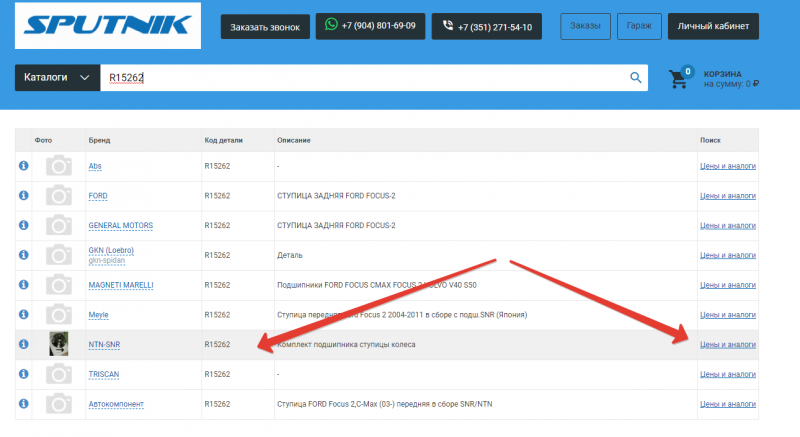The height and width of the screenshot is (437, 800).
Task: Click the SPUTNIK logo
Action: tap(108, 25)
